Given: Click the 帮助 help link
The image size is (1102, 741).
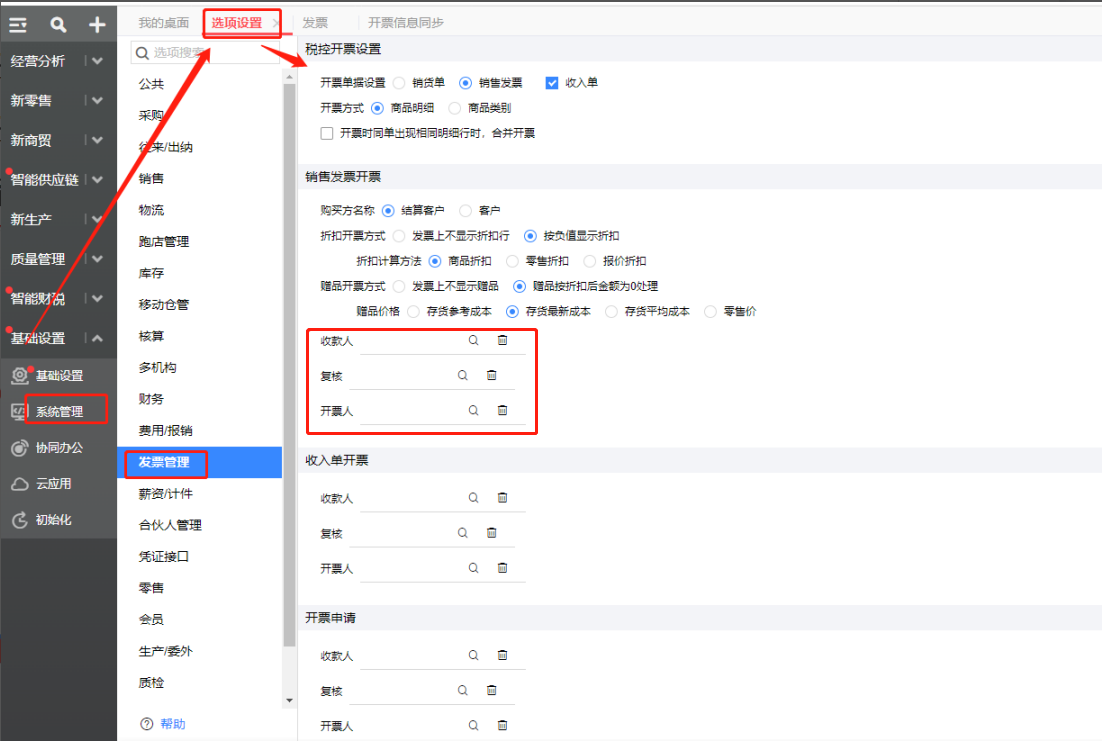Looking at the screenshot, I should point(172,724).
